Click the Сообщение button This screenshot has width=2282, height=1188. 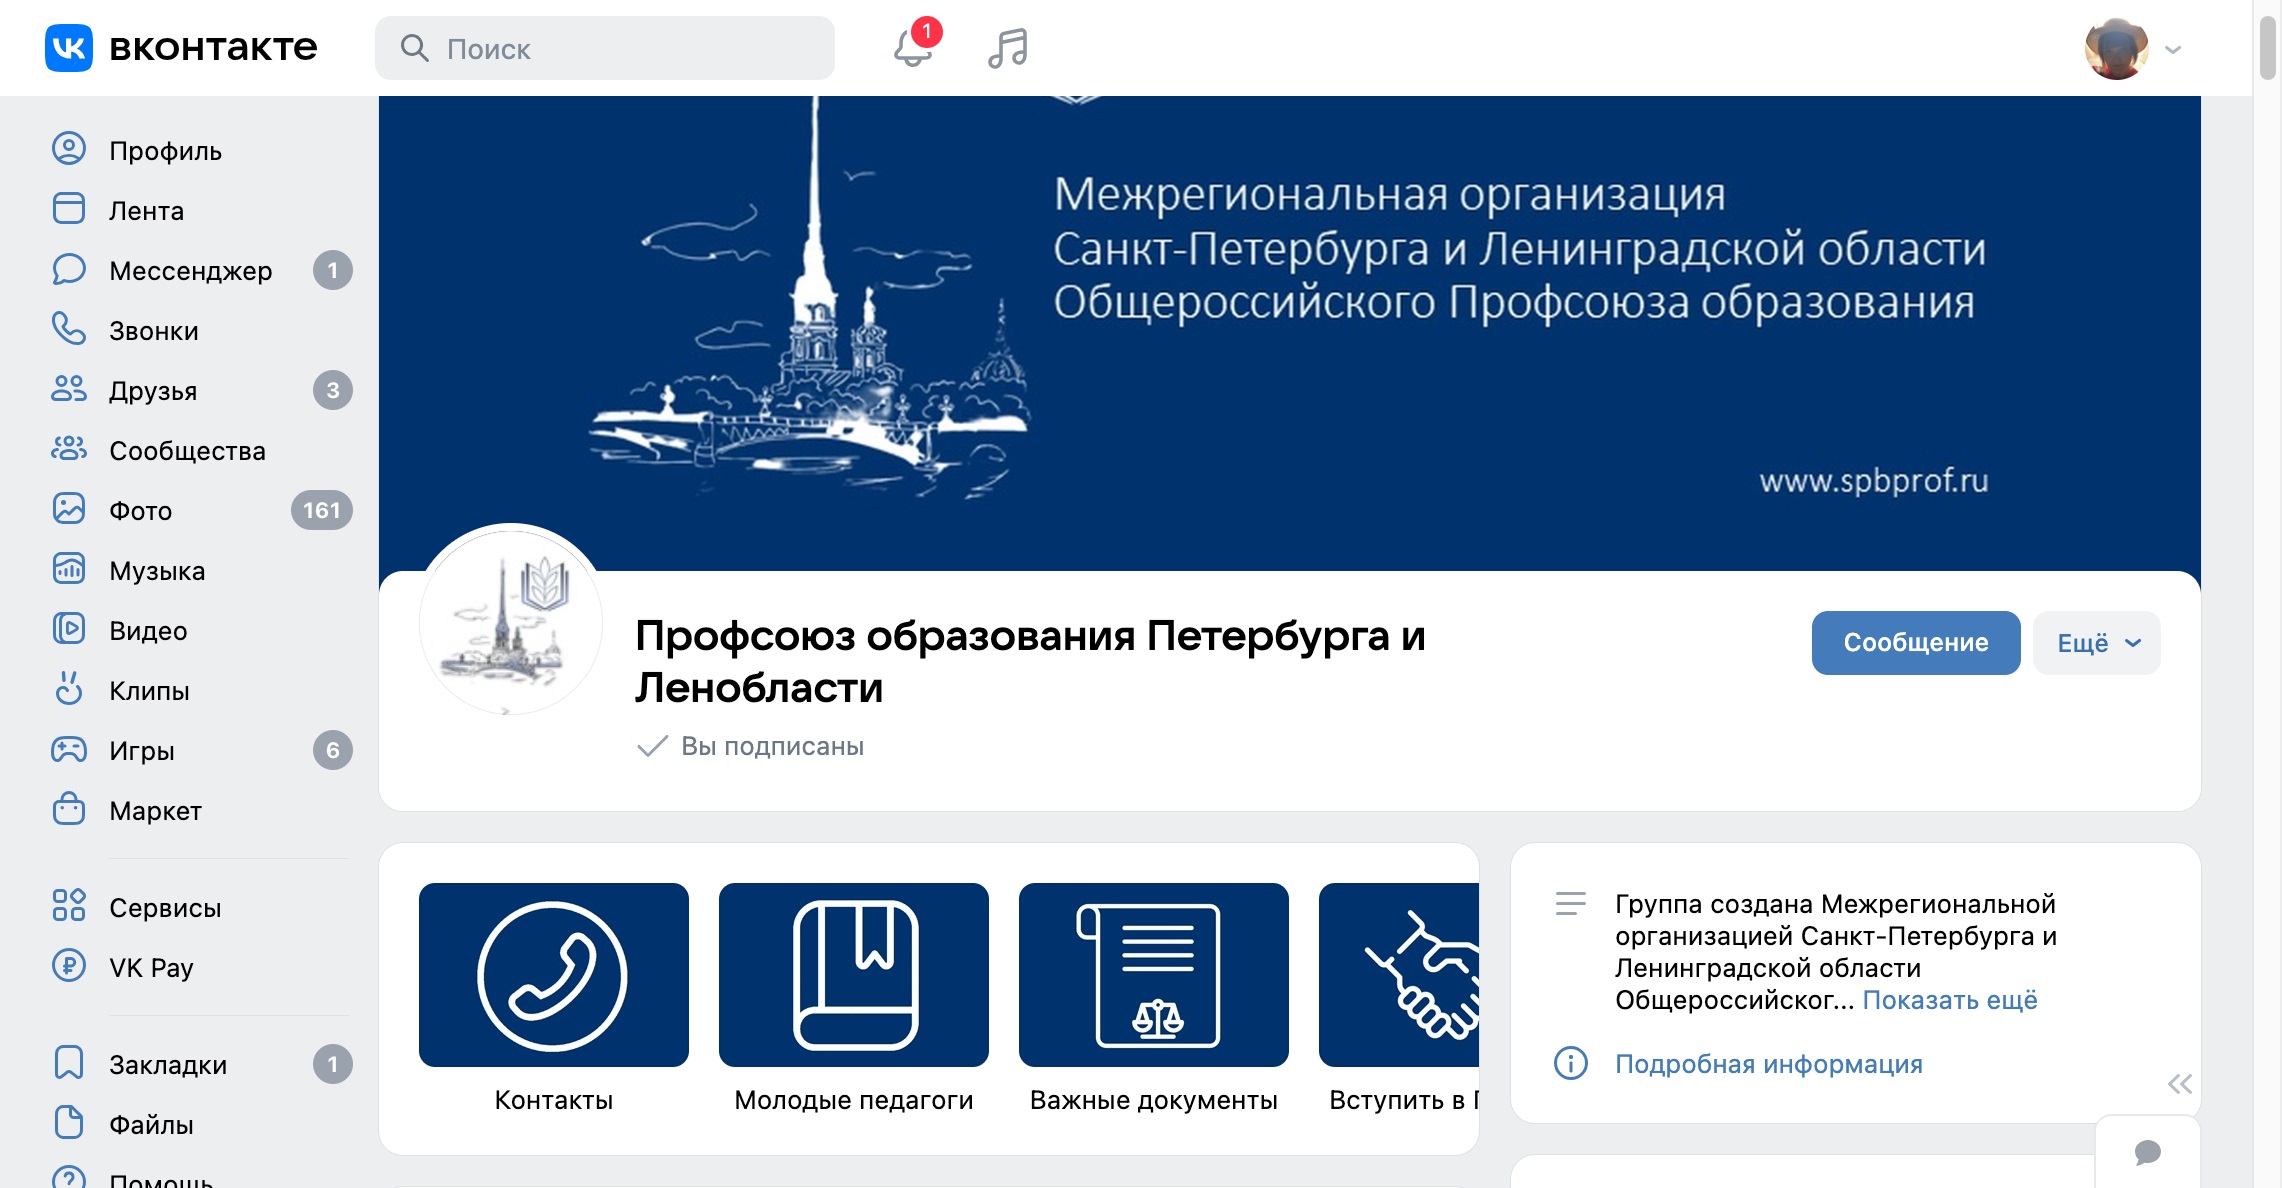1916,643
